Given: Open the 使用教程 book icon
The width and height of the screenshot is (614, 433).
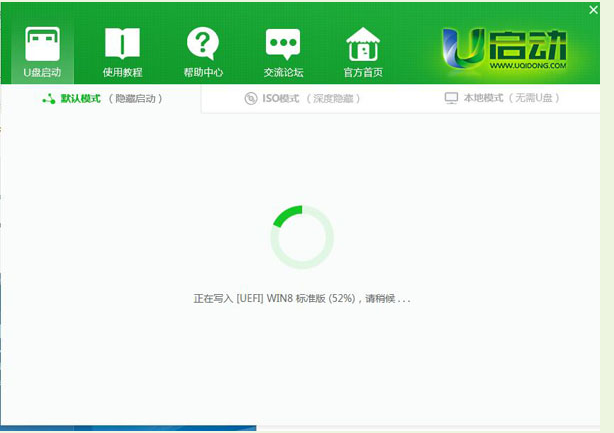Looking at the screenshot, I should pos(122,43).
